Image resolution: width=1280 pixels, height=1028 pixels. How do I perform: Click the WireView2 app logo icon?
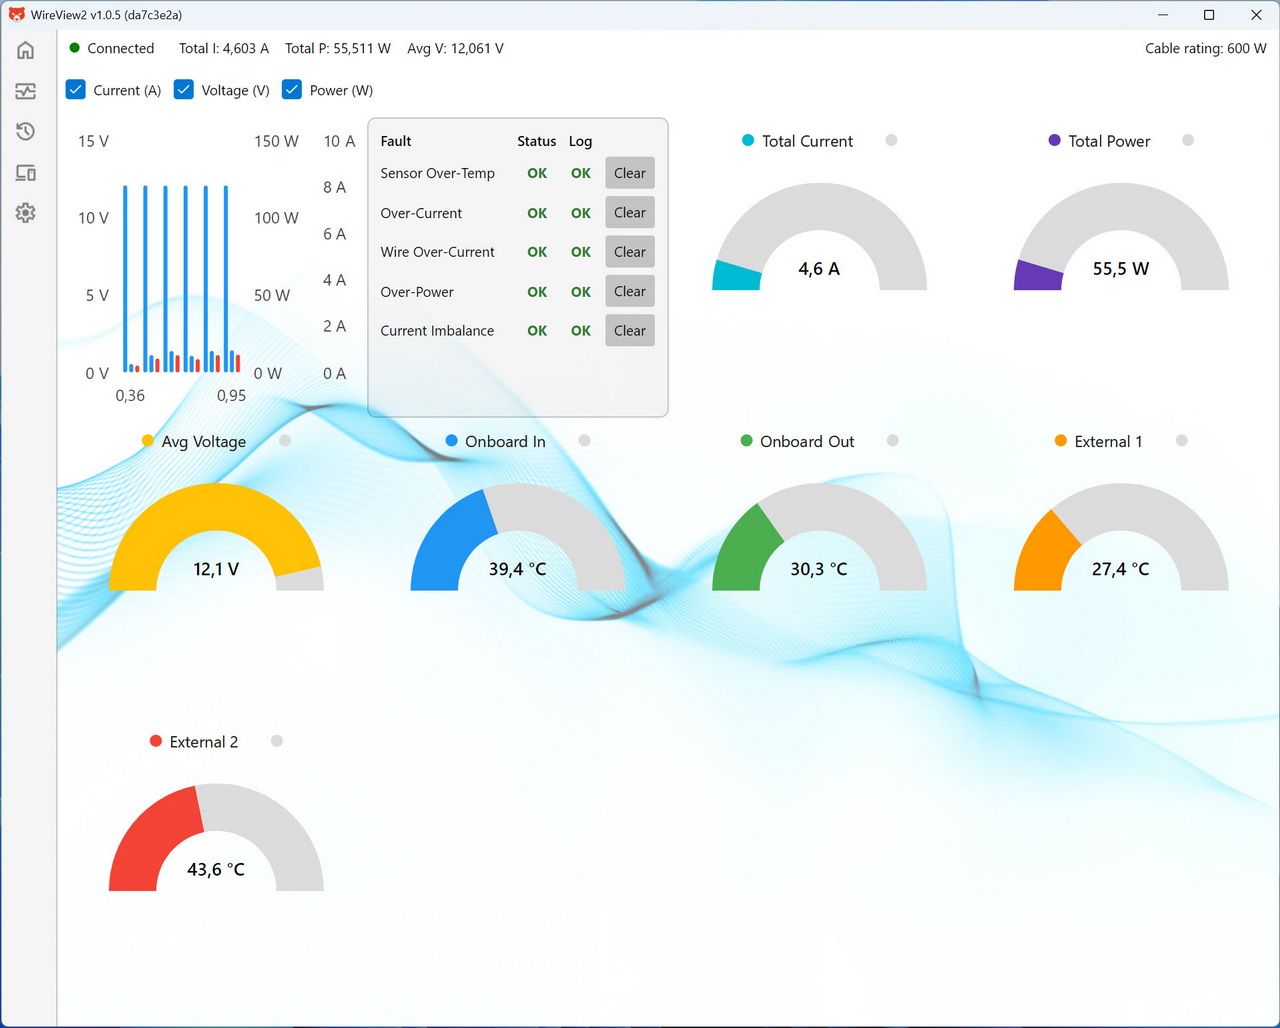point(16,15)
